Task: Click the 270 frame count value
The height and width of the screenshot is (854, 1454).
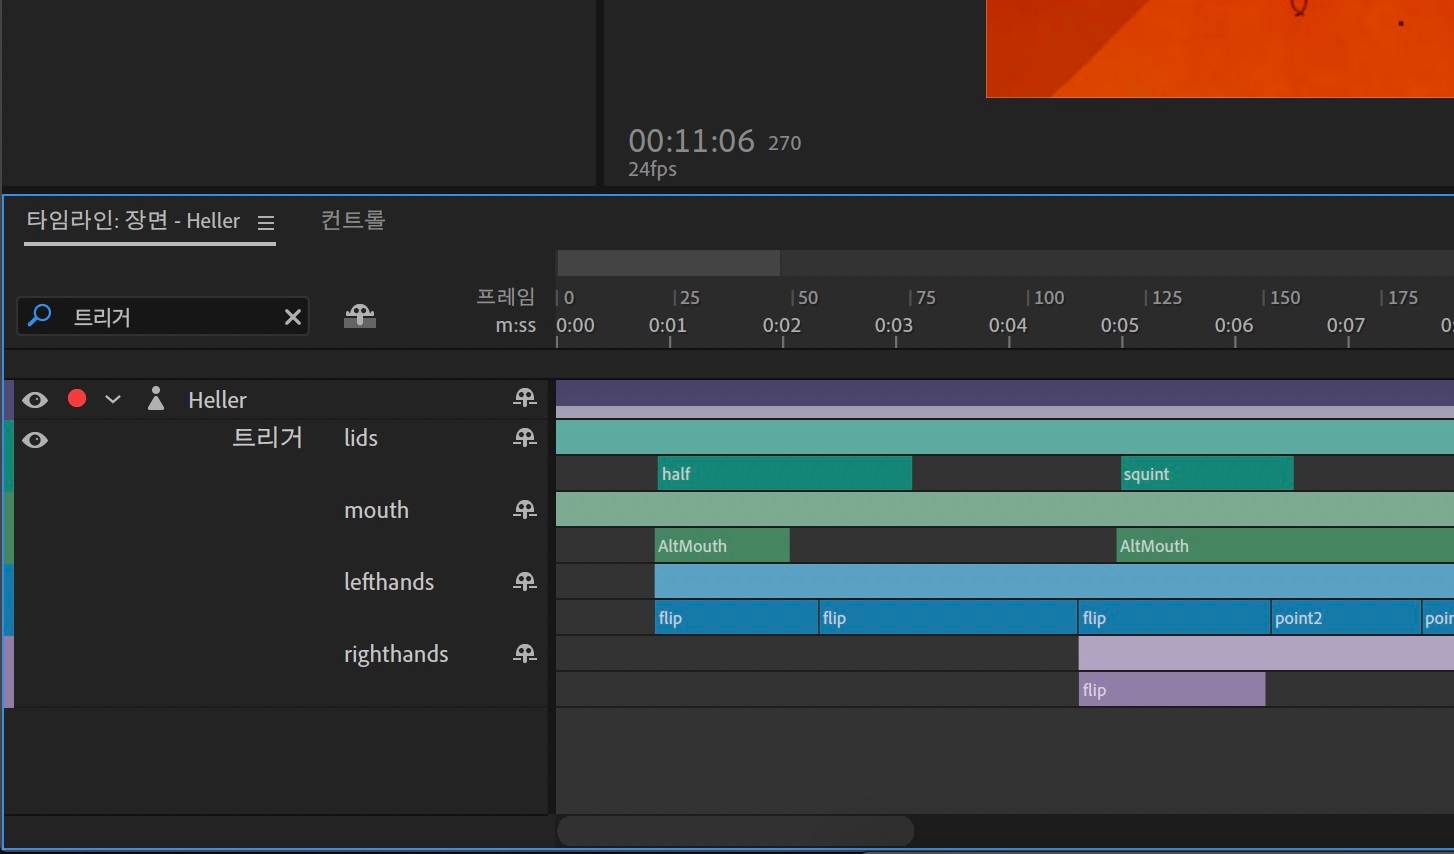Action: [785, 143]
